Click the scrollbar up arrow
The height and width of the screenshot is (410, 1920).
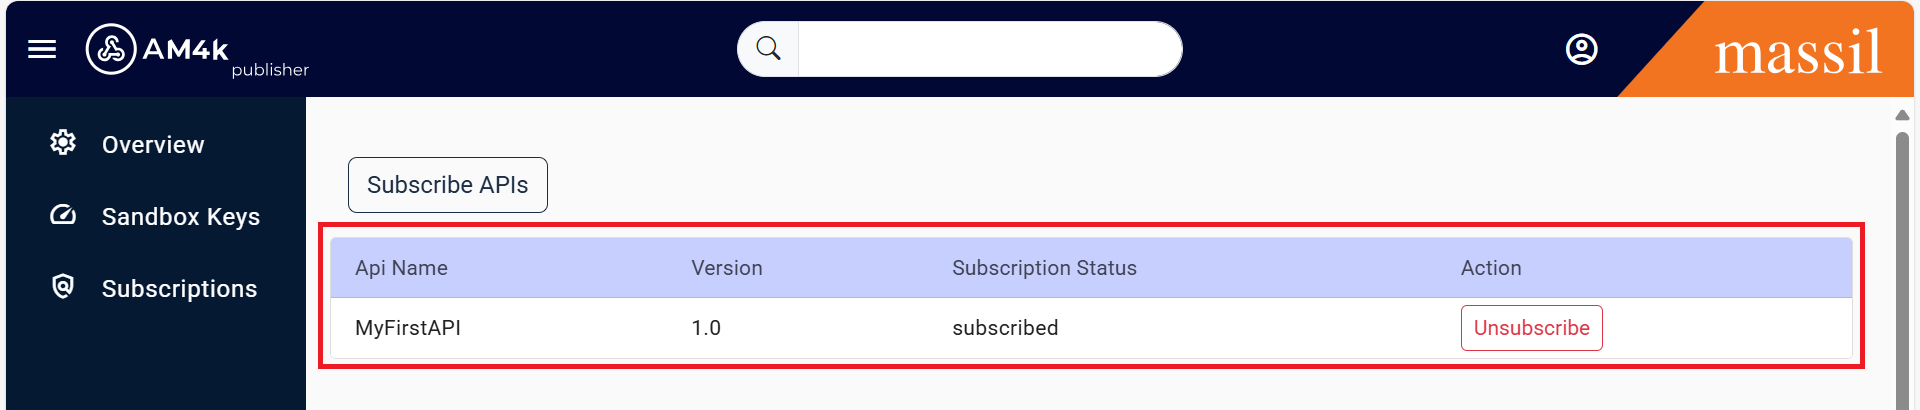1902,115
